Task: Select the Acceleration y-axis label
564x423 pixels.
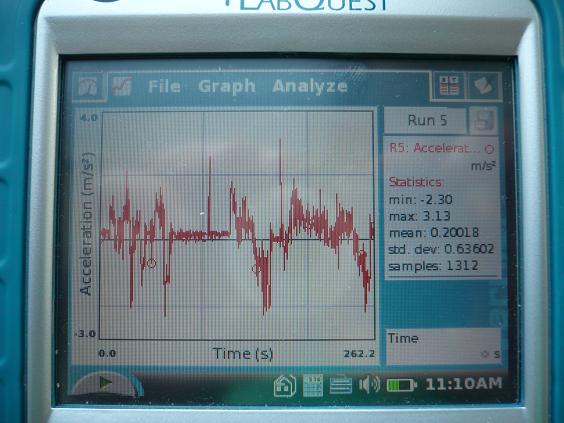Action: click(x=87, y=224)
